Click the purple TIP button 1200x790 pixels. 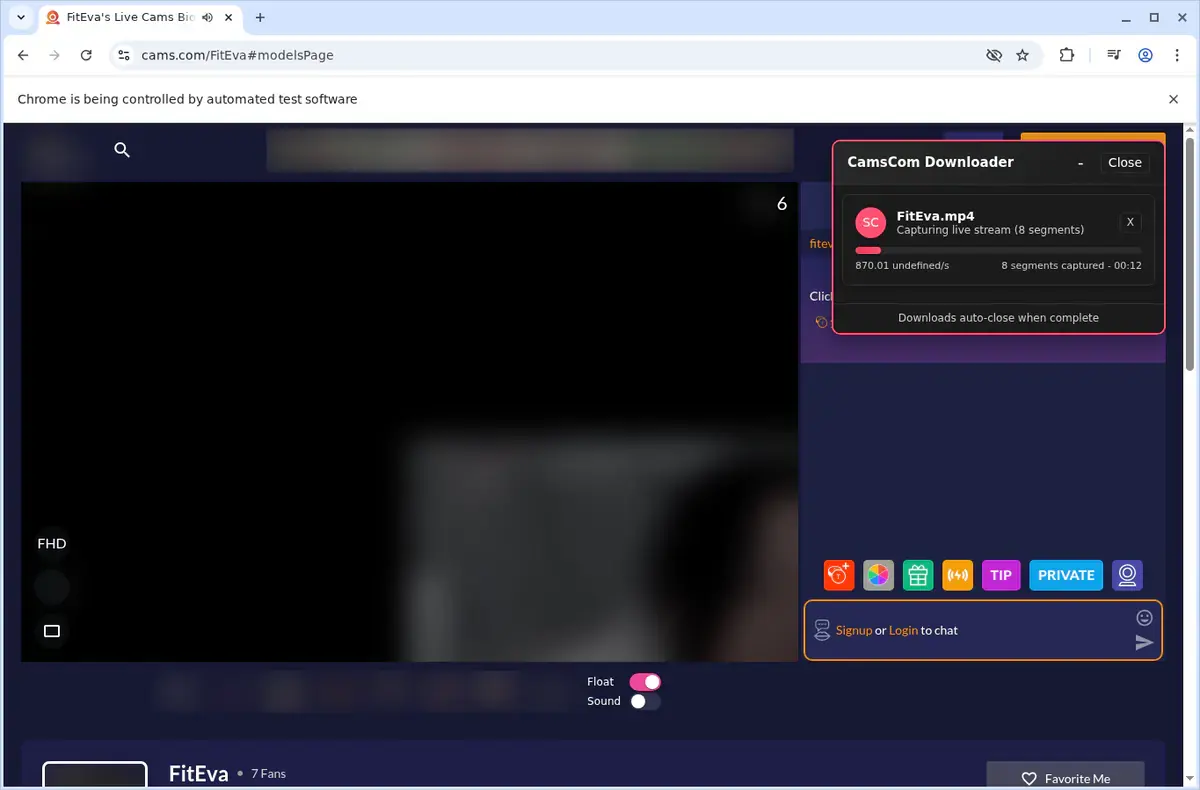(x=1001, y=575)
